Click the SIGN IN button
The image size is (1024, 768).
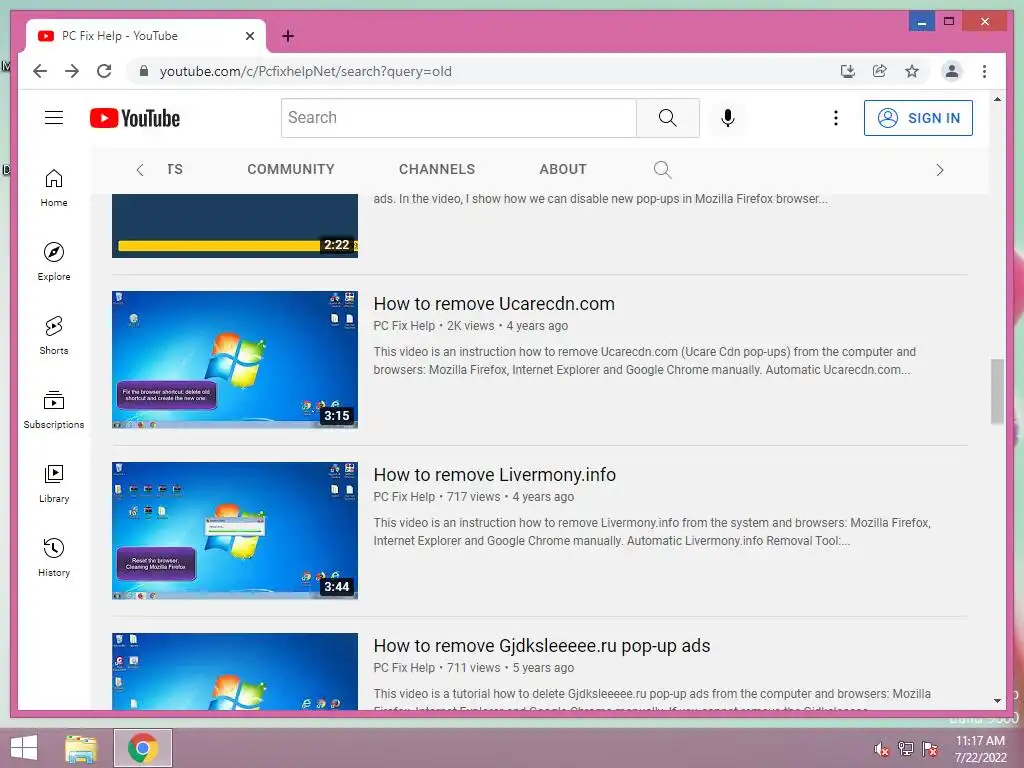[918, 118]
